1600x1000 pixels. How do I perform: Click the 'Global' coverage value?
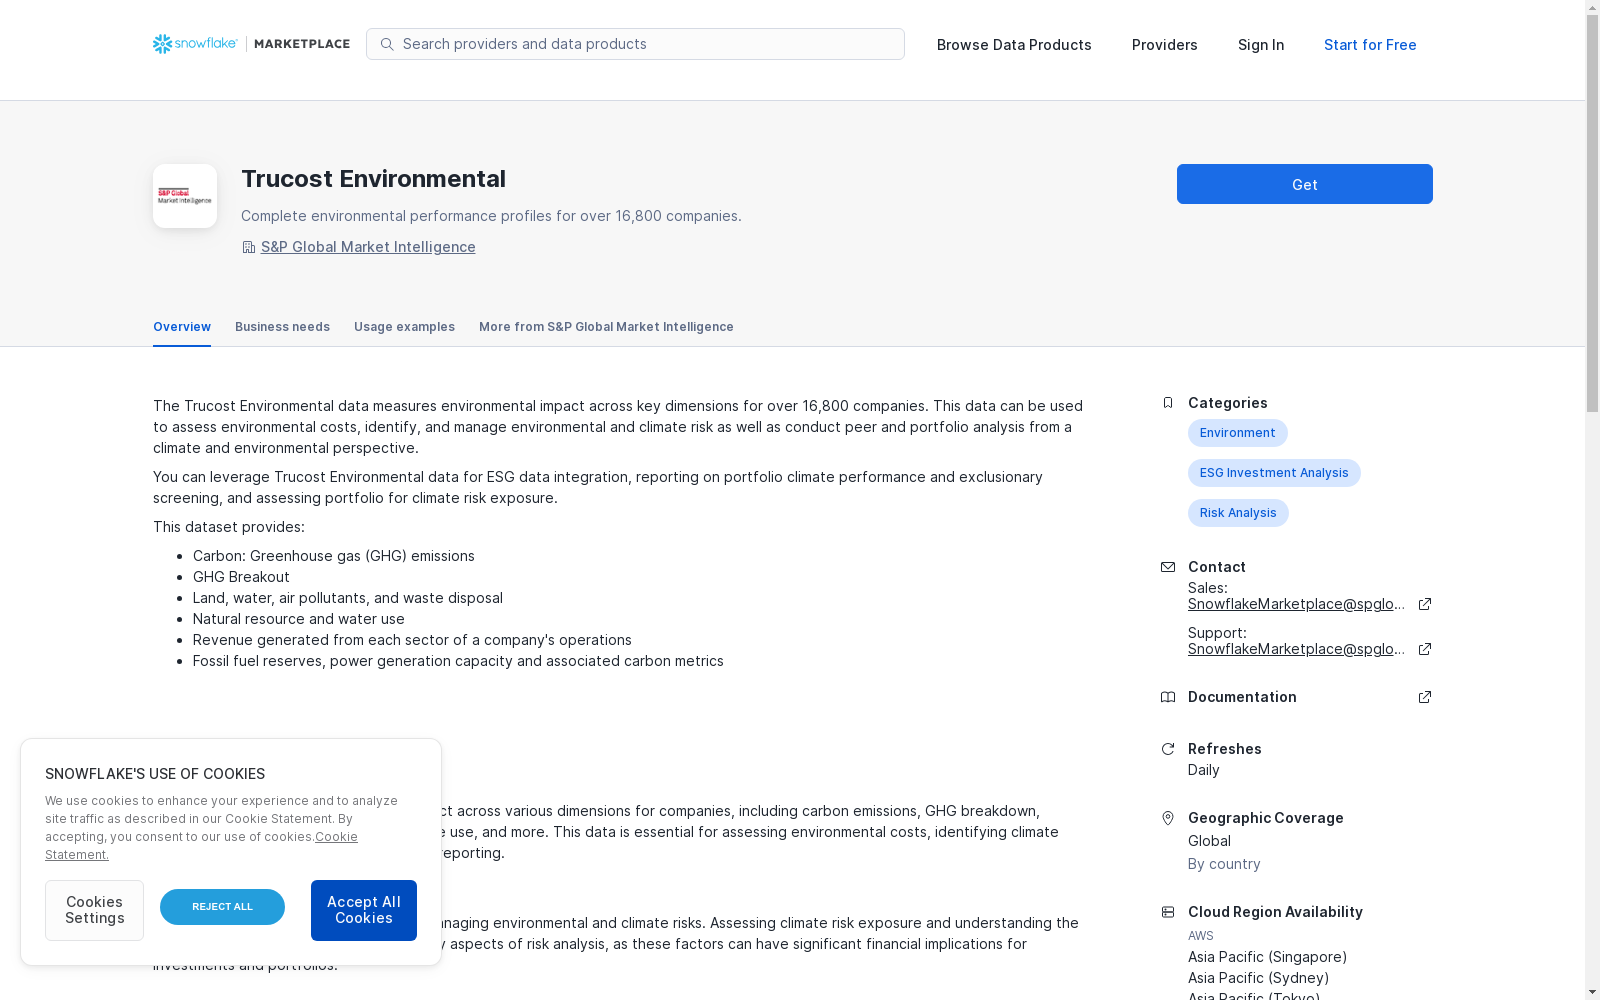coord(1209,841)
